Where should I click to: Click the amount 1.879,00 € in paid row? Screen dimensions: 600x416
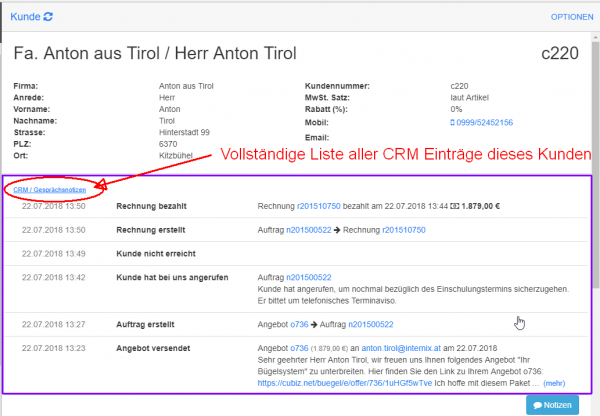click(x=481, y=206)
